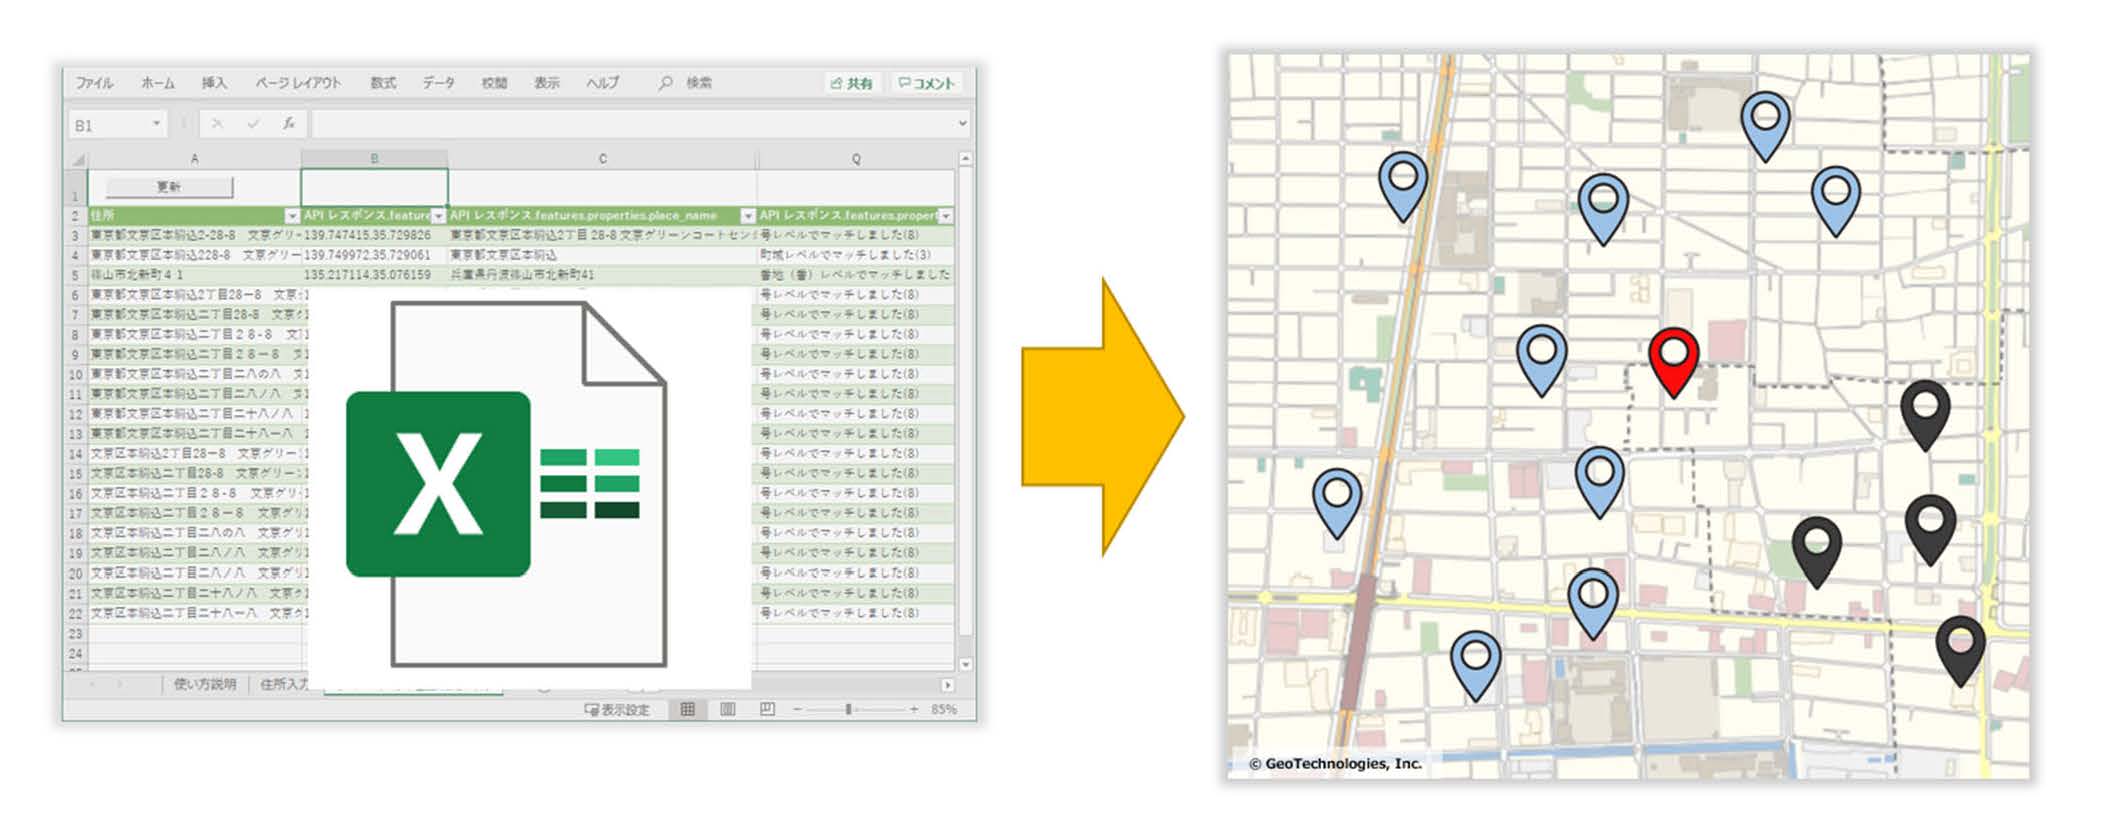
Task: Select column A header
Action: click(195, 159)
